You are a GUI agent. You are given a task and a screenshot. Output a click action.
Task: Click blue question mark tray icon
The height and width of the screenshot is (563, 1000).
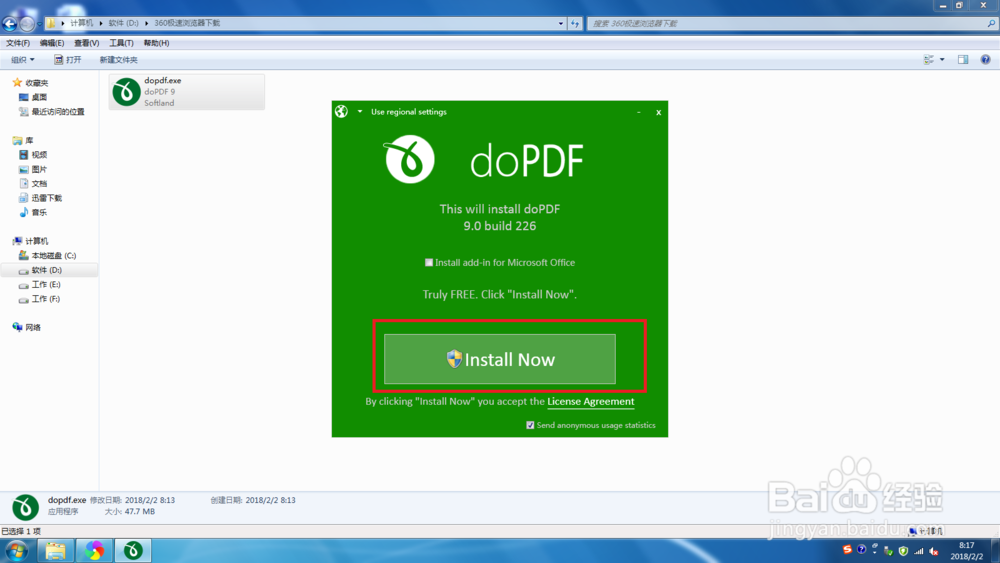(x=861, y=550)
